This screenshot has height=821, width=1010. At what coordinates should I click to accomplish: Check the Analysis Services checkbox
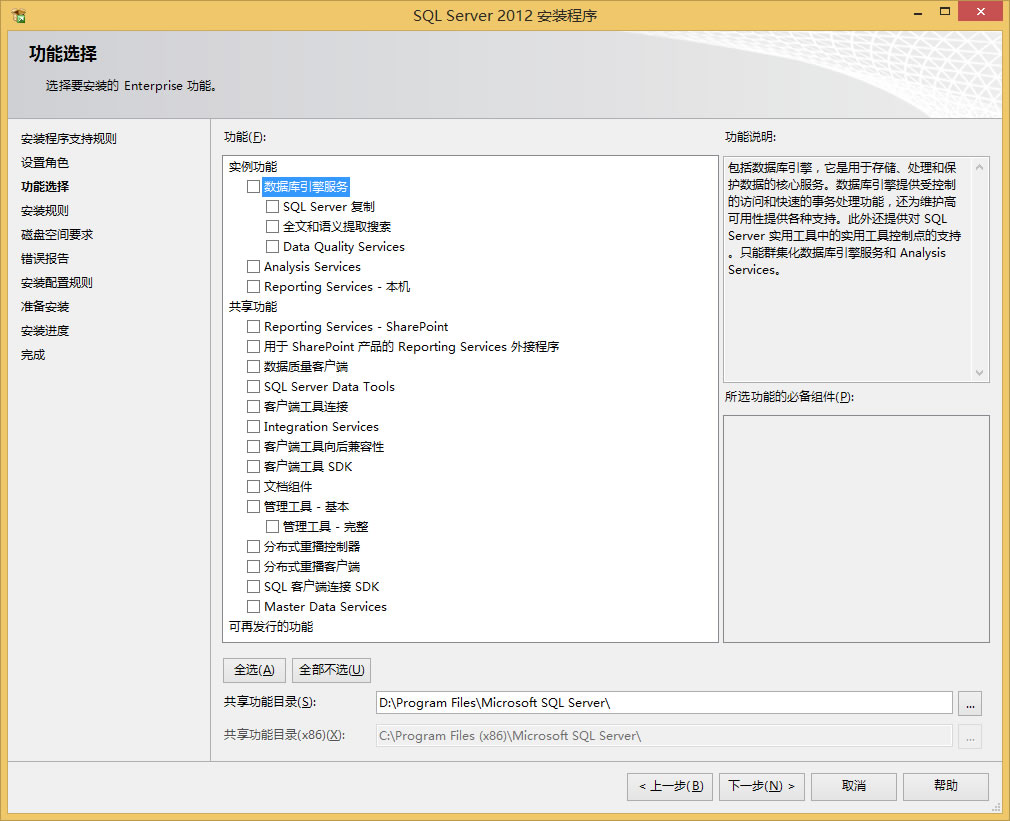[x=253, y=267]
